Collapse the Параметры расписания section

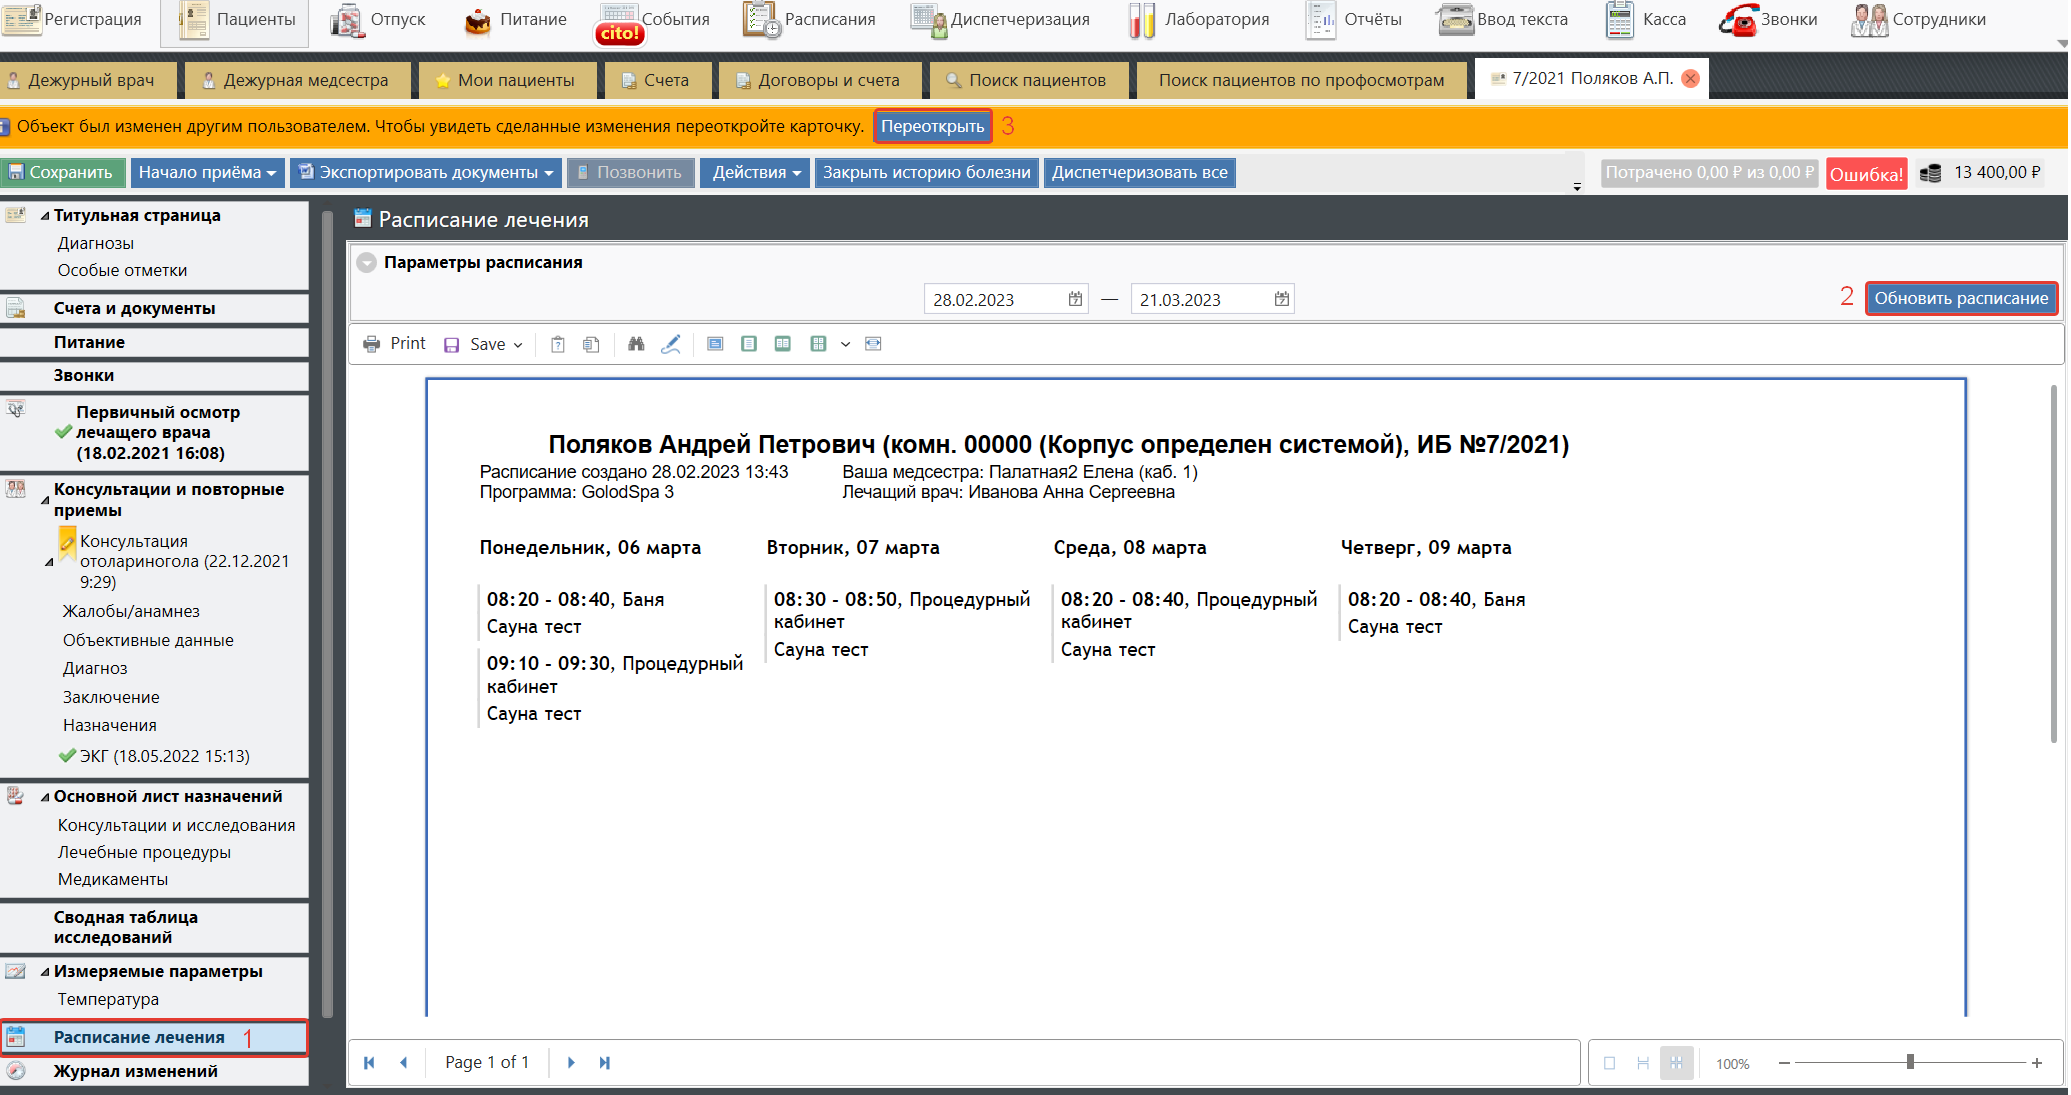tap(367, 263)
